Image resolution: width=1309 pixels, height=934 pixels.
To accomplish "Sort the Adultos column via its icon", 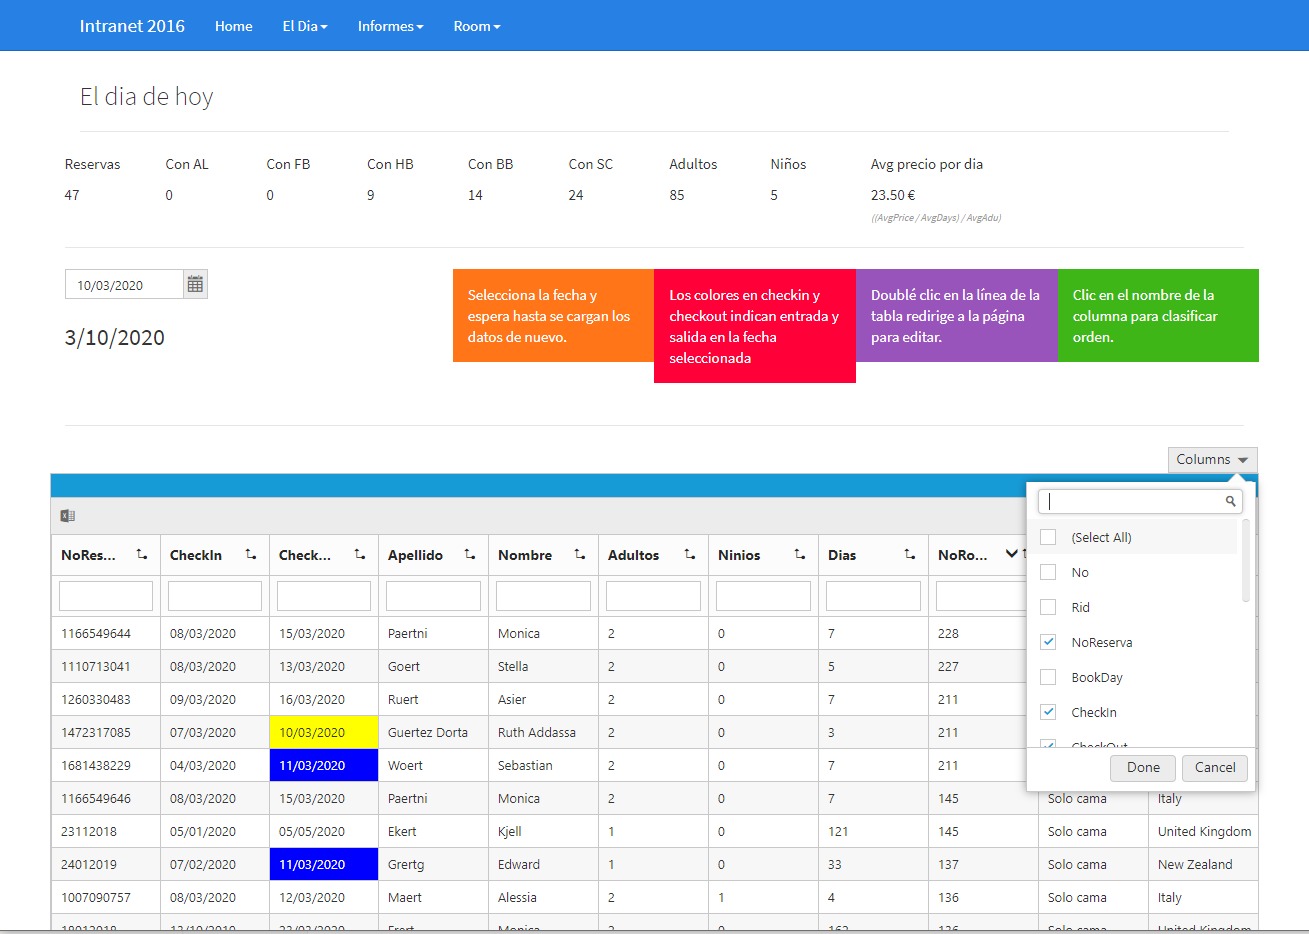I will pos(690,555).
